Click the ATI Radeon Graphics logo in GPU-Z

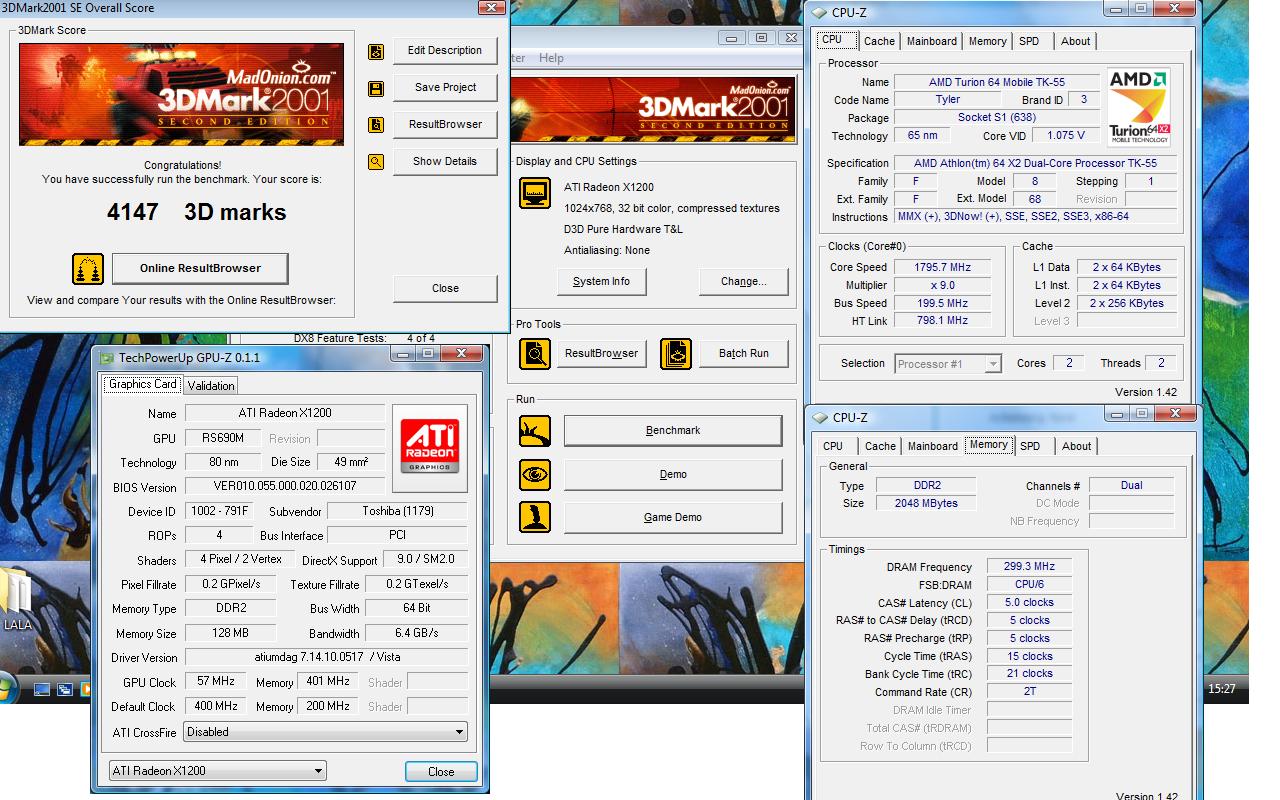pos(430,448)
